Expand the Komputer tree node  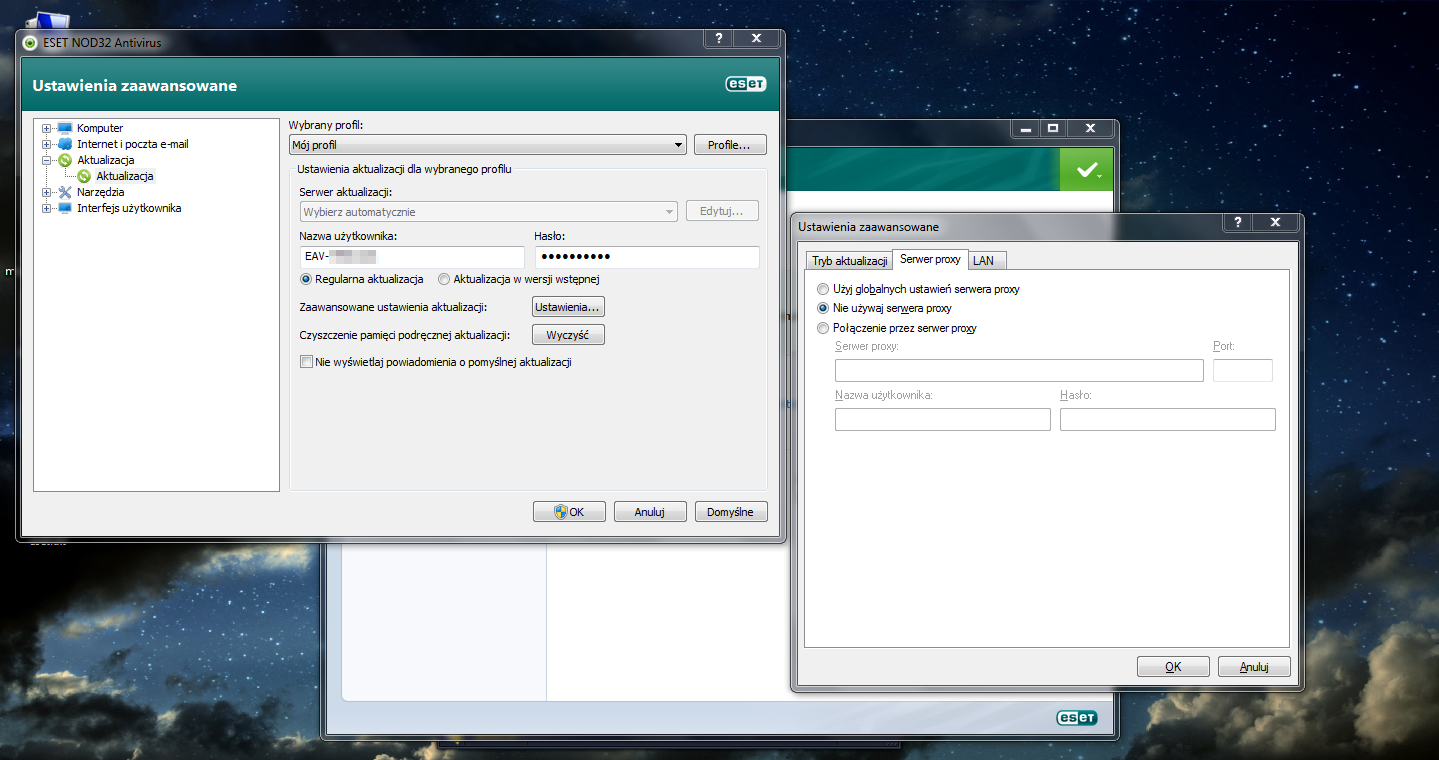tap(46, 128)
